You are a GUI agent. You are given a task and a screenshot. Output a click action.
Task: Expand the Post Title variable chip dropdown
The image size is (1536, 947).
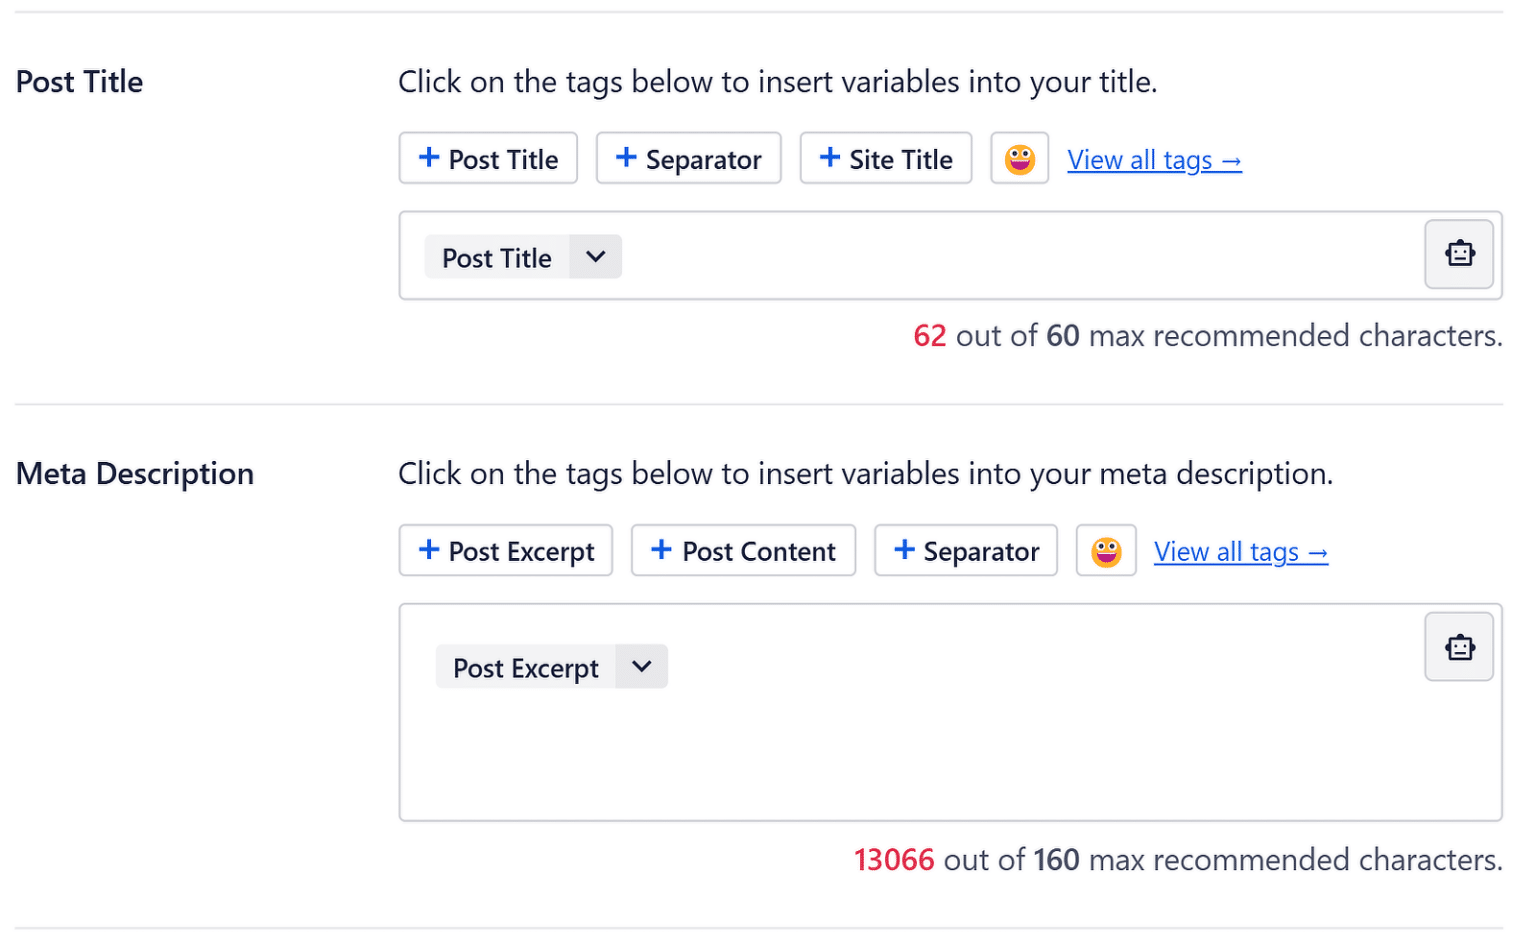[595, 257]
